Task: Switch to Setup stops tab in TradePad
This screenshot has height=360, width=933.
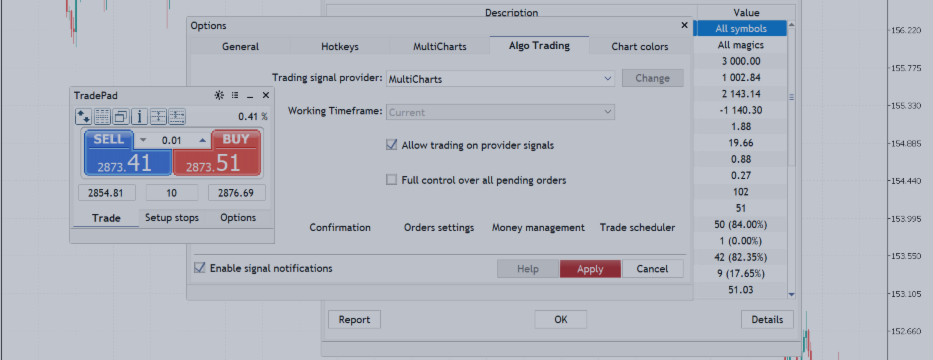Action: [172, 218]
